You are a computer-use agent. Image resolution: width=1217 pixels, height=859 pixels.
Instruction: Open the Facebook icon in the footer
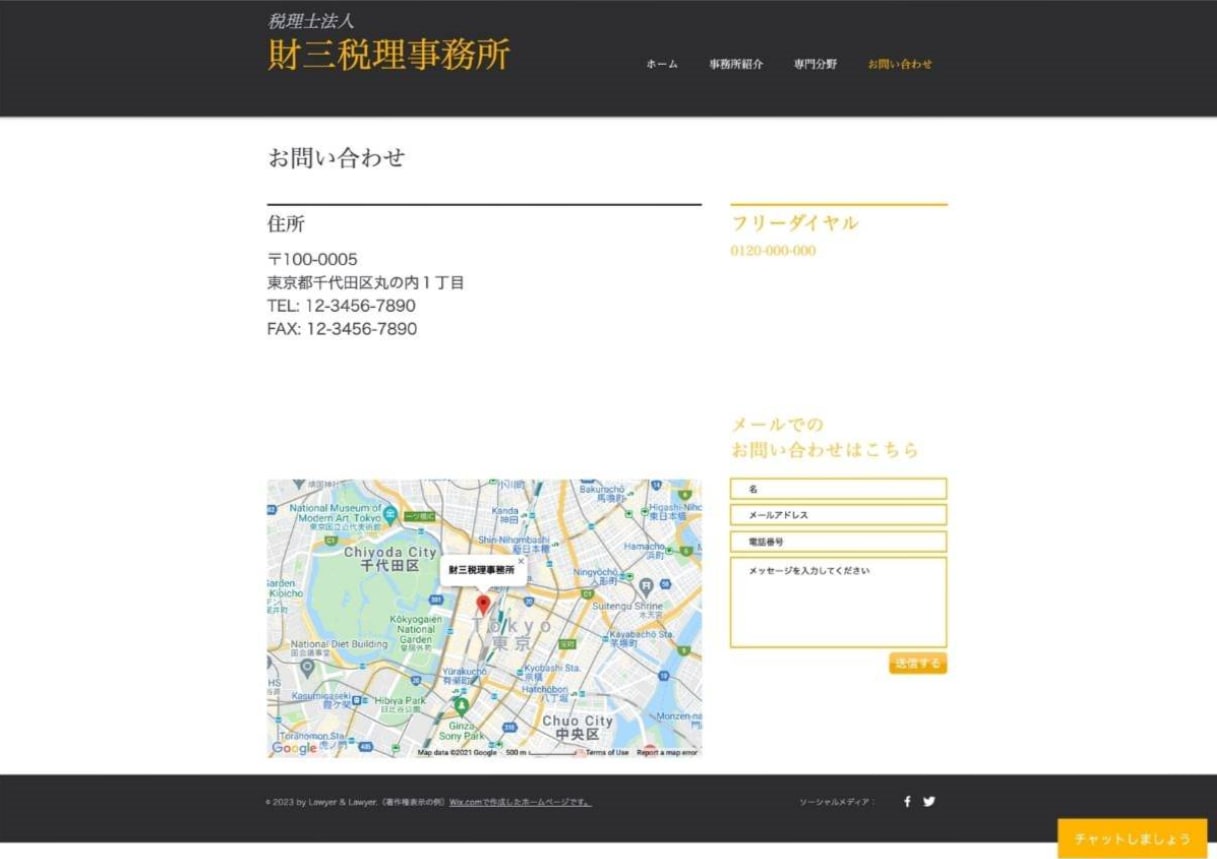(907, 801)
